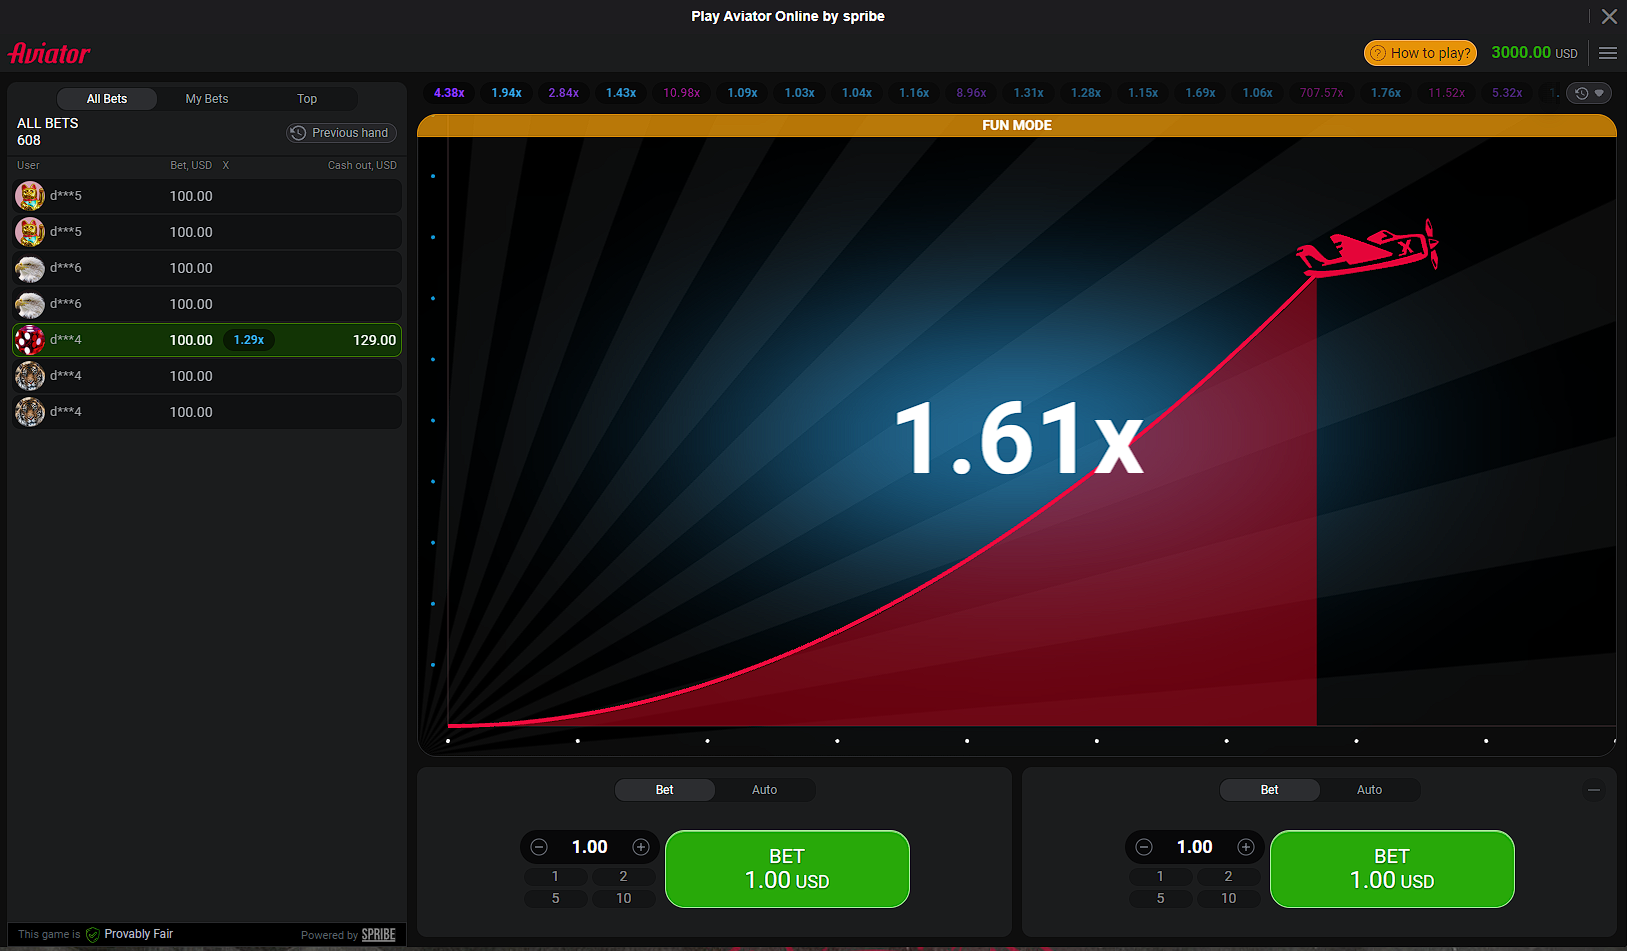Screen dimensions: 1627x951
Task: Open the 1.43x round result
Action: click(x=621, y=93)
